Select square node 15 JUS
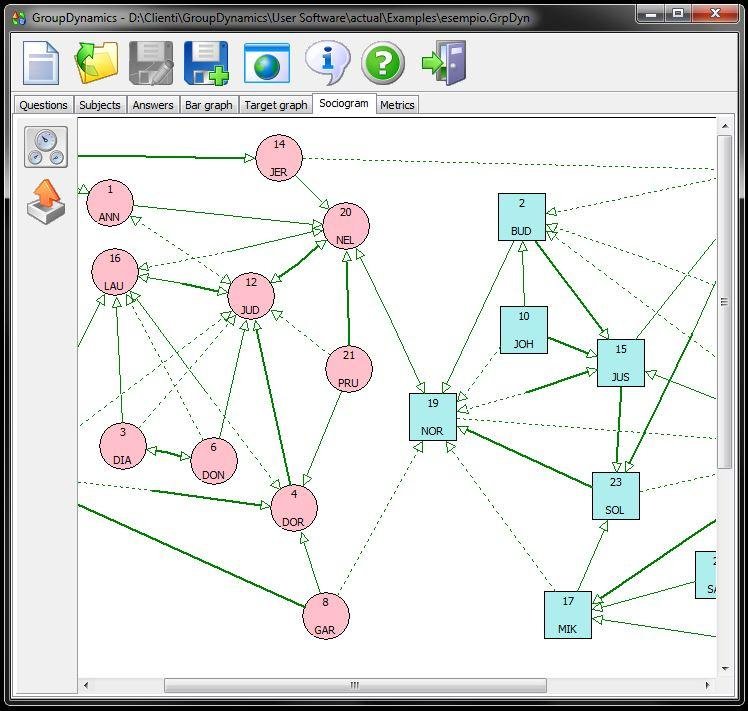Screen dimensions: 748x711 [621, 363]
